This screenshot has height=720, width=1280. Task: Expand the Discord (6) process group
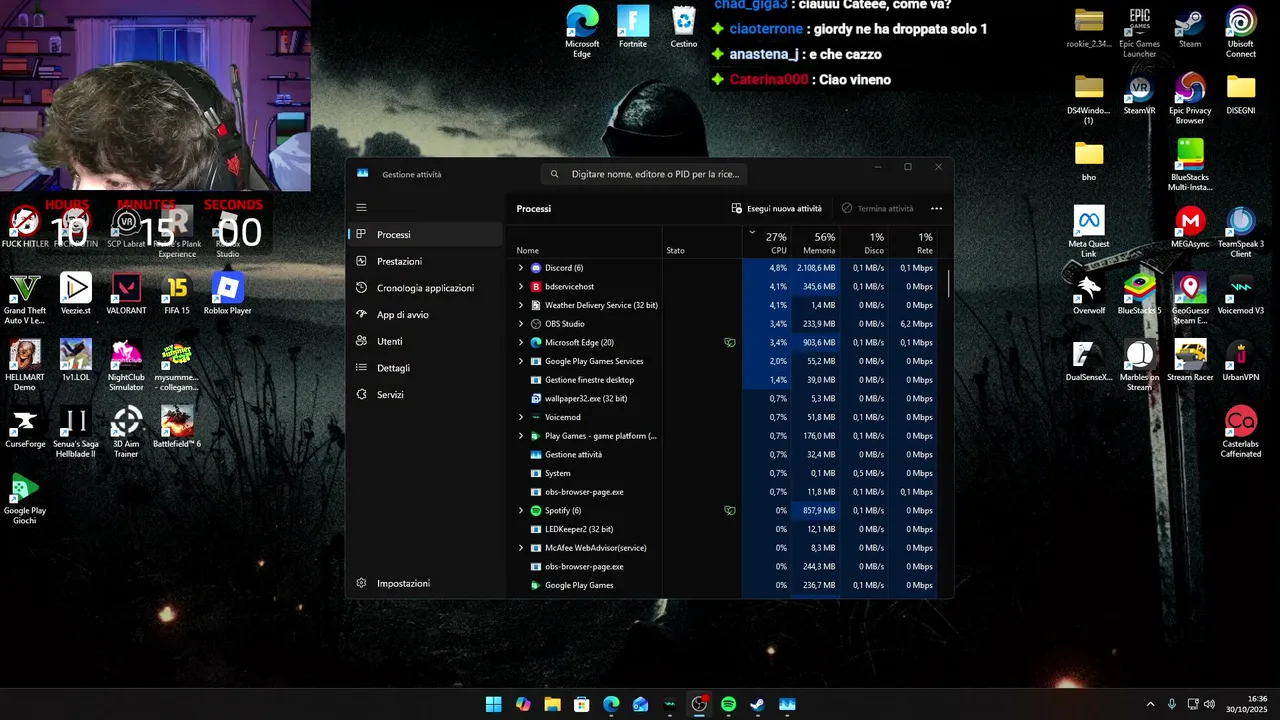(521, 268)
